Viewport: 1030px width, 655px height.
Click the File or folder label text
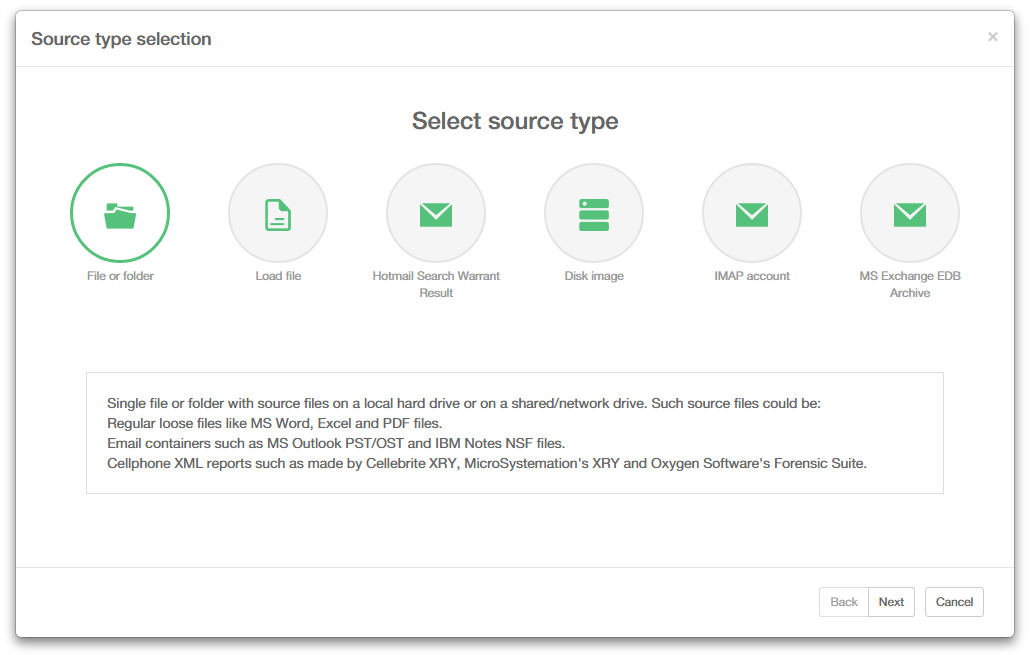(x=120, y=275)
